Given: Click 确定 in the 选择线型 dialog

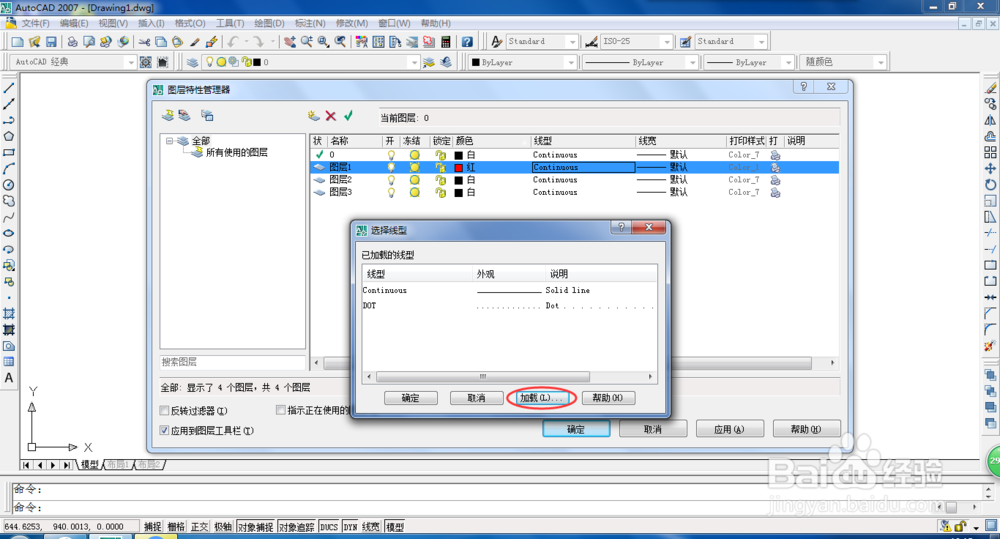Looking at the screenshot, I should click(x=411, y=397).
